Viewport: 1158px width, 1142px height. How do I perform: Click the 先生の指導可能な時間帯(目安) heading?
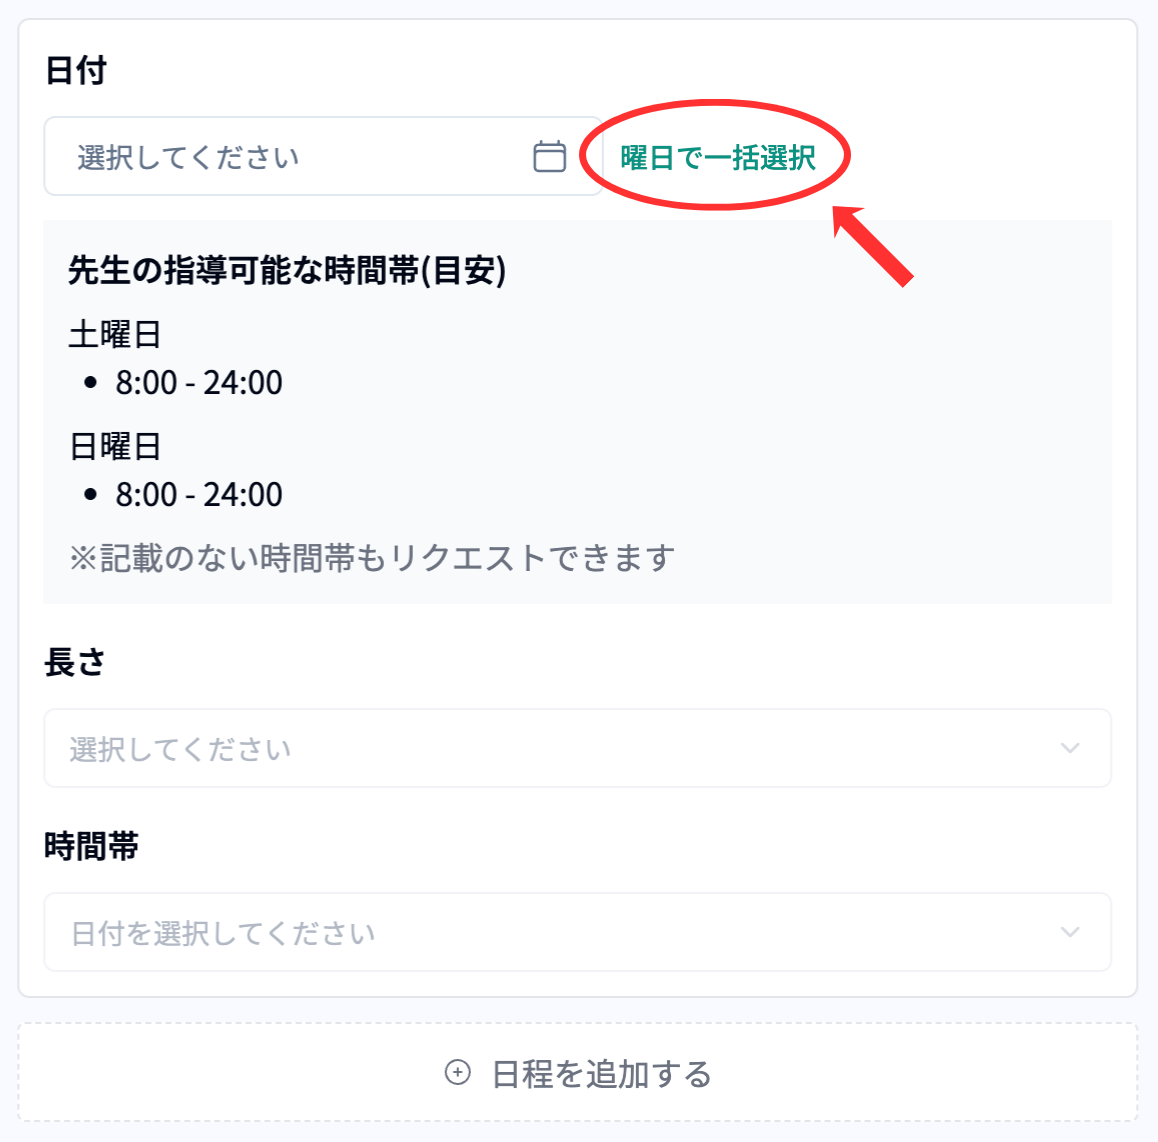tap(287, 270)
